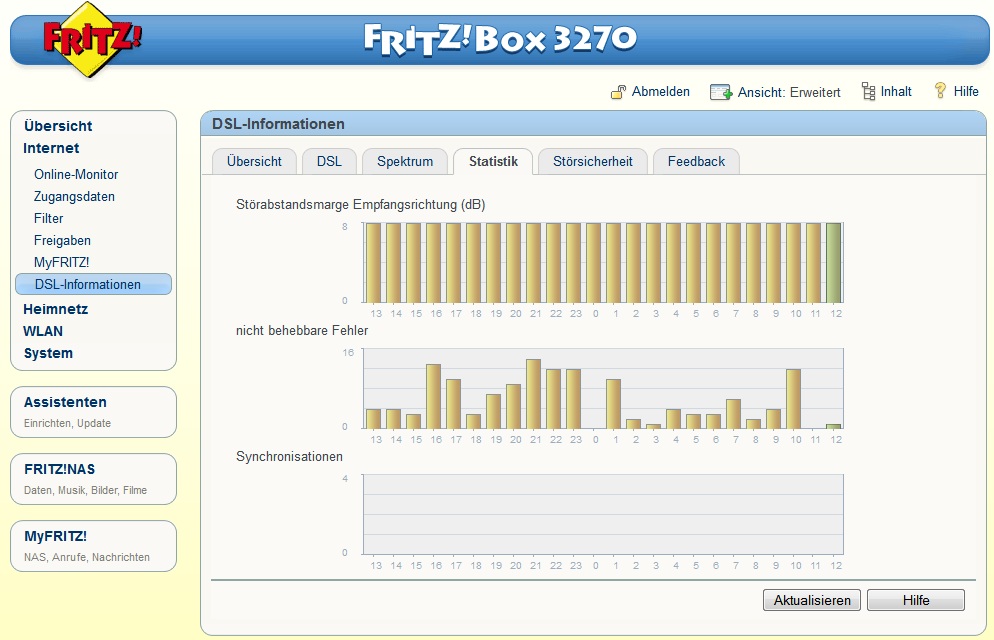Expand the Heimnetz sidebar section
Image resolution: width=994 pixels, height=640 pixels.
[x=56, y=309]
